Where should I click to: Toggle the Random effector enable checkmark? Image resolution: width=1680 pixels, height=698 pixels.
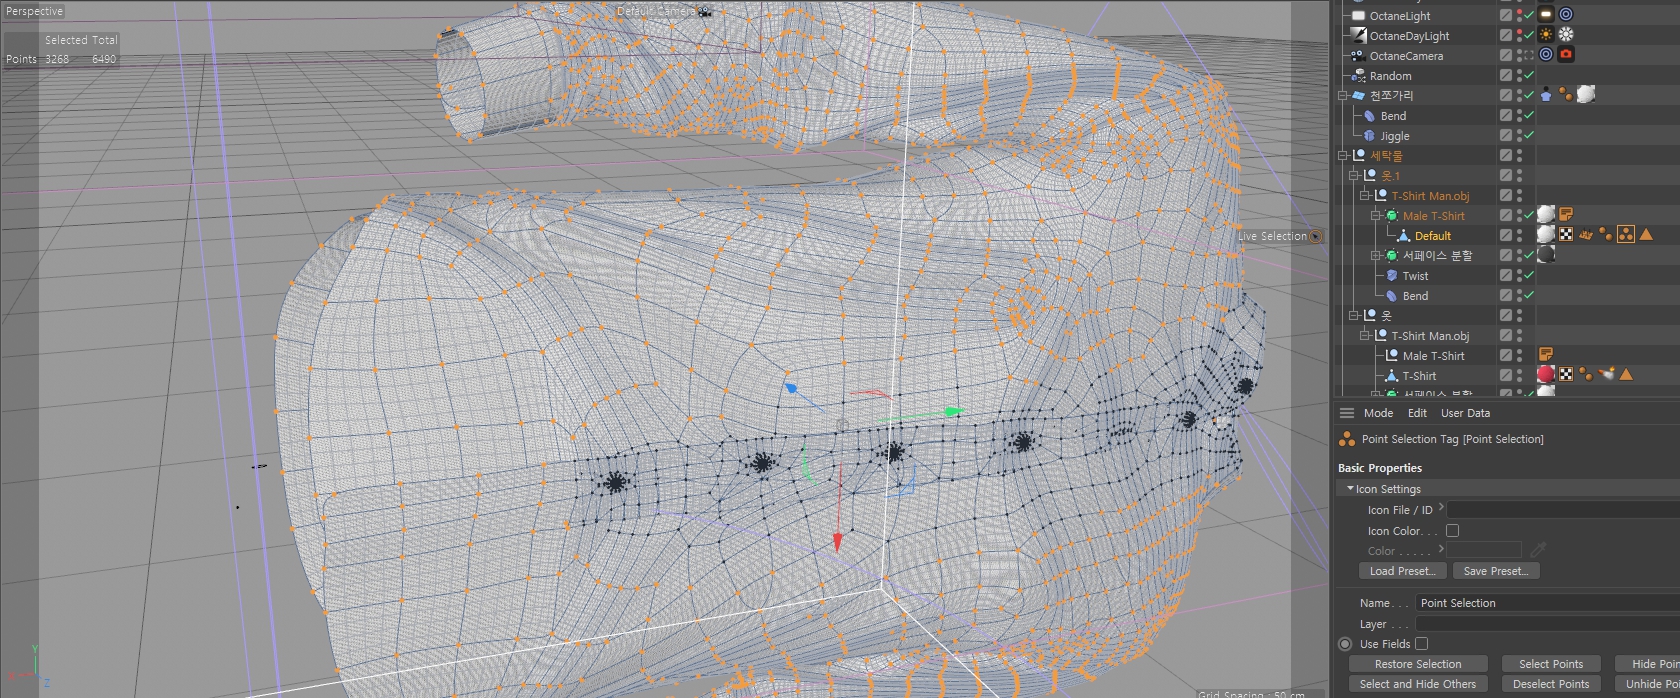(x=1529, y=75)
